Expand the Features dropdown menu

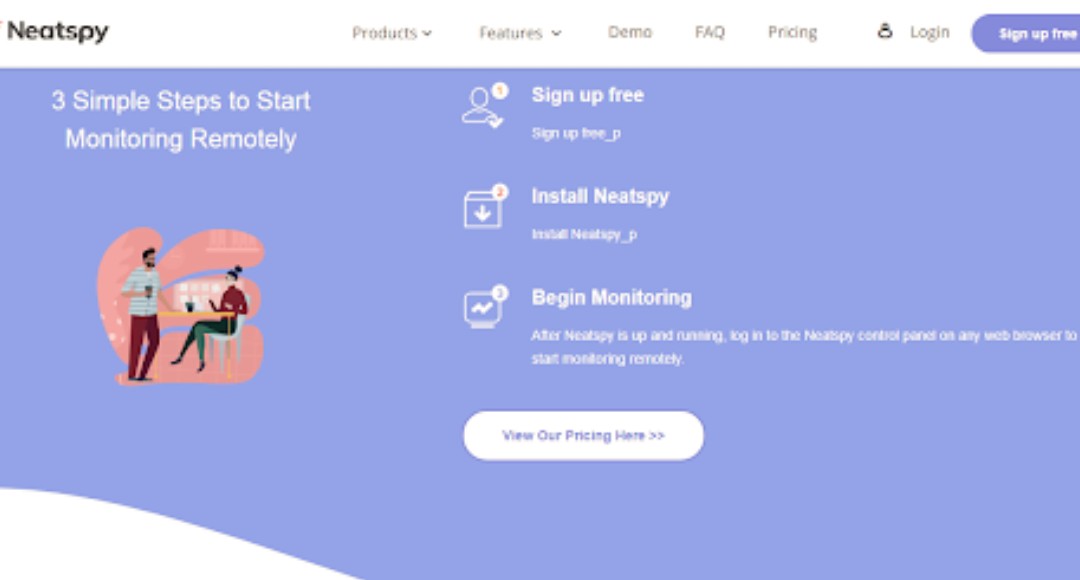coord(520,33)
